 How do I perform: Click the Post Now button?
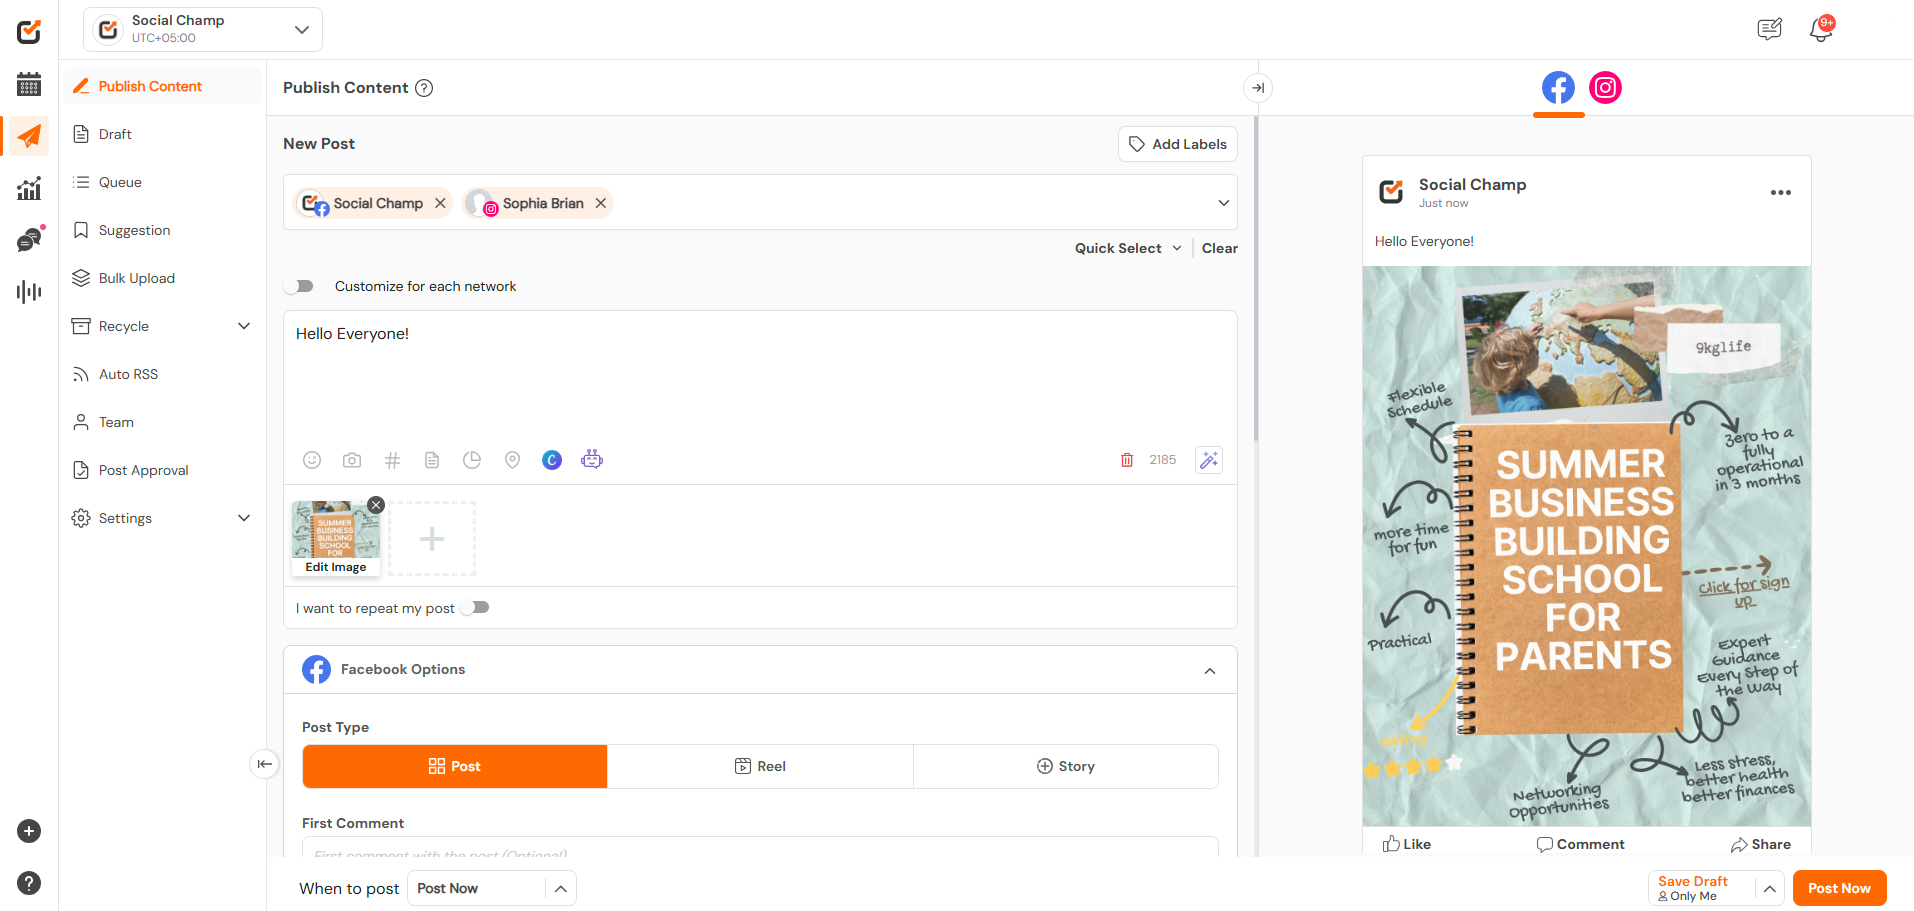(1839, 888)
